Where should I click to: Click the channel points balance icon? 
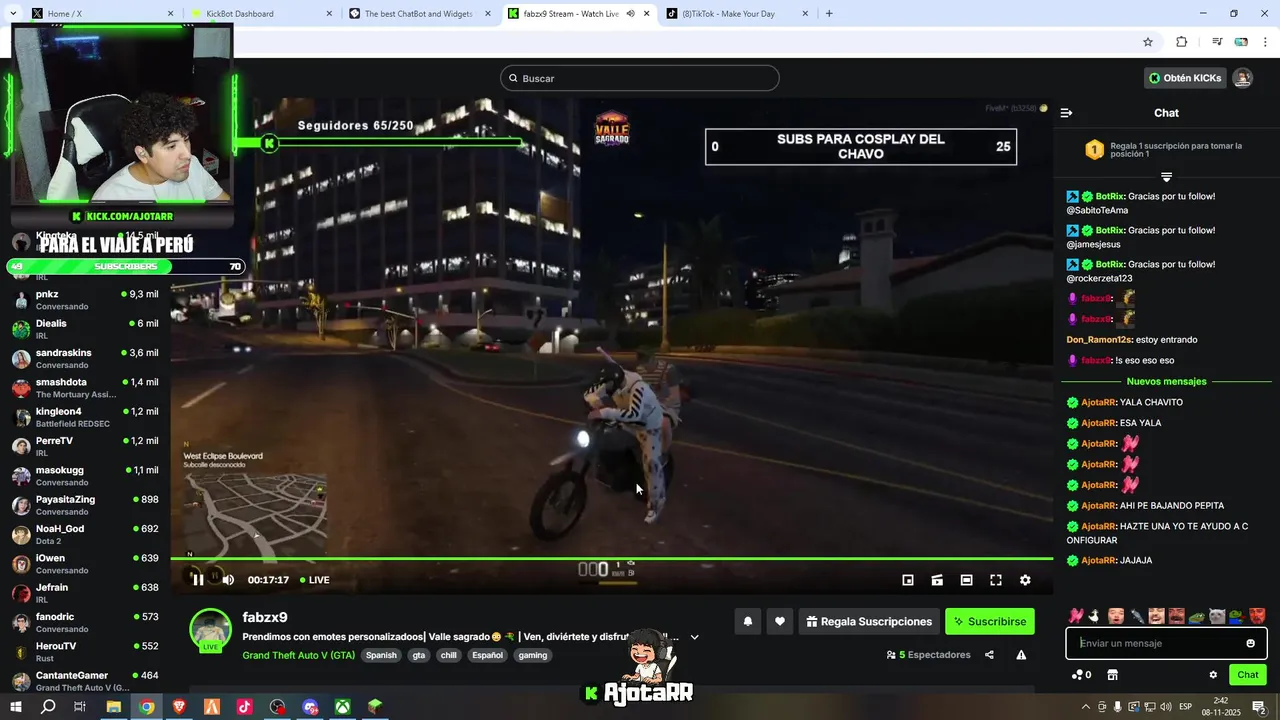click(x=1081, y=675)
